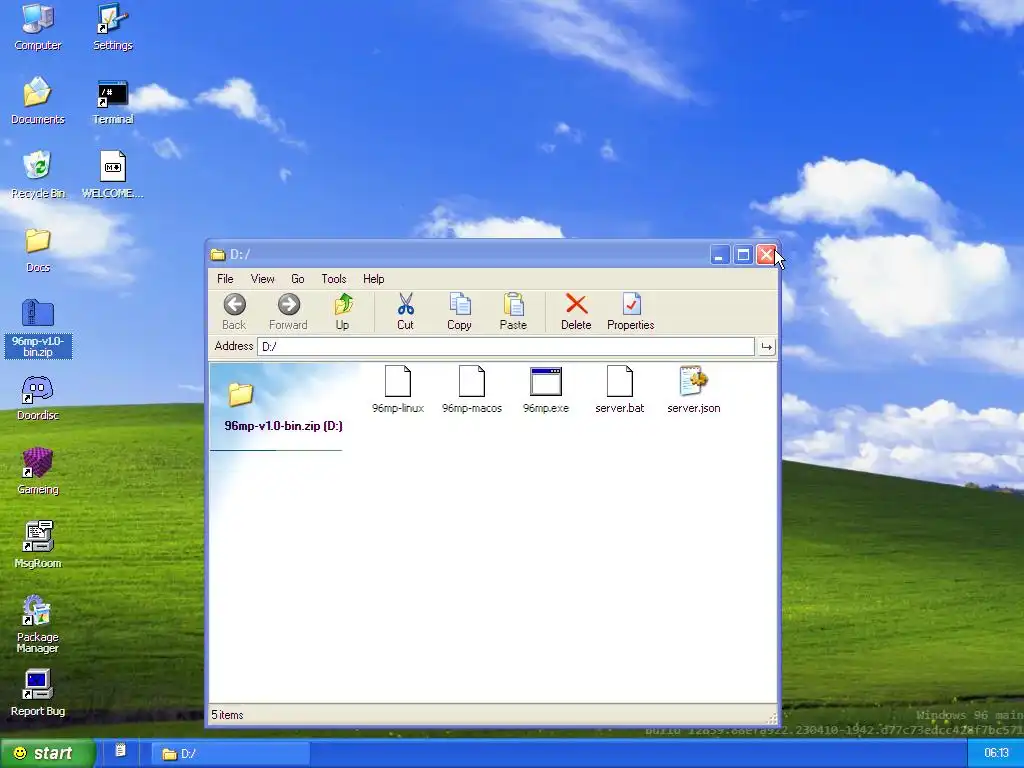The height and width of the screenshot is (768, 1024).
Task: Close the D:/ explorer window
Action: pyautogui.click(x=766, y=255)
